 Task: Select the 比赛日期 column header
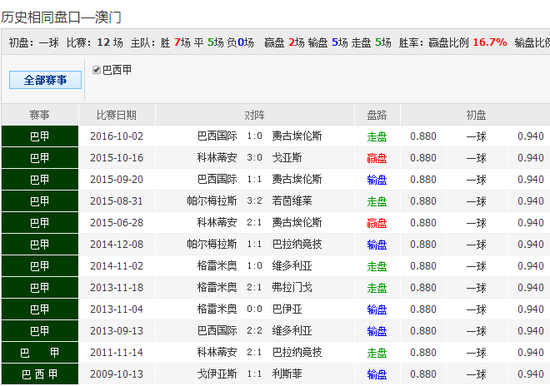(x=116, y=115)
